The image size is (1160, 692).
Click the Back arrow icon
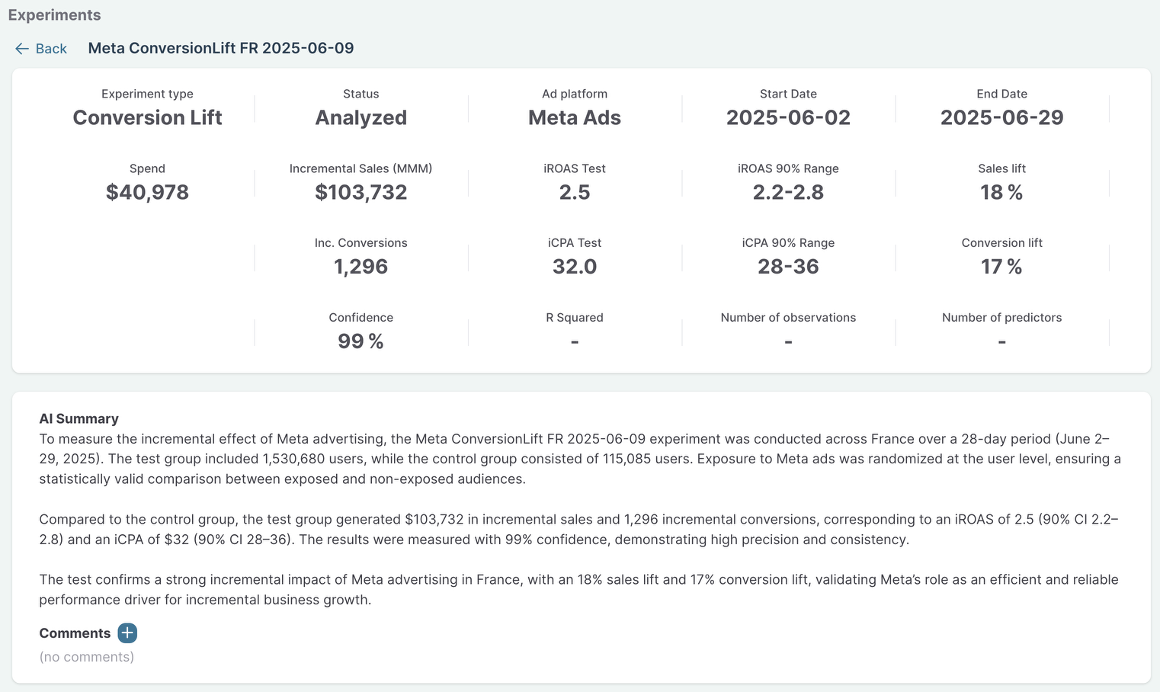22,48
